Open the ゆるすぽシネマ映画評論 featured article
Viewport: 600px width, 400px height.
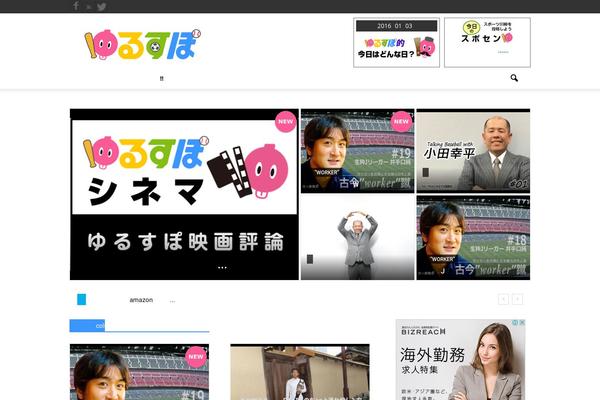click(x=184, y=194)
